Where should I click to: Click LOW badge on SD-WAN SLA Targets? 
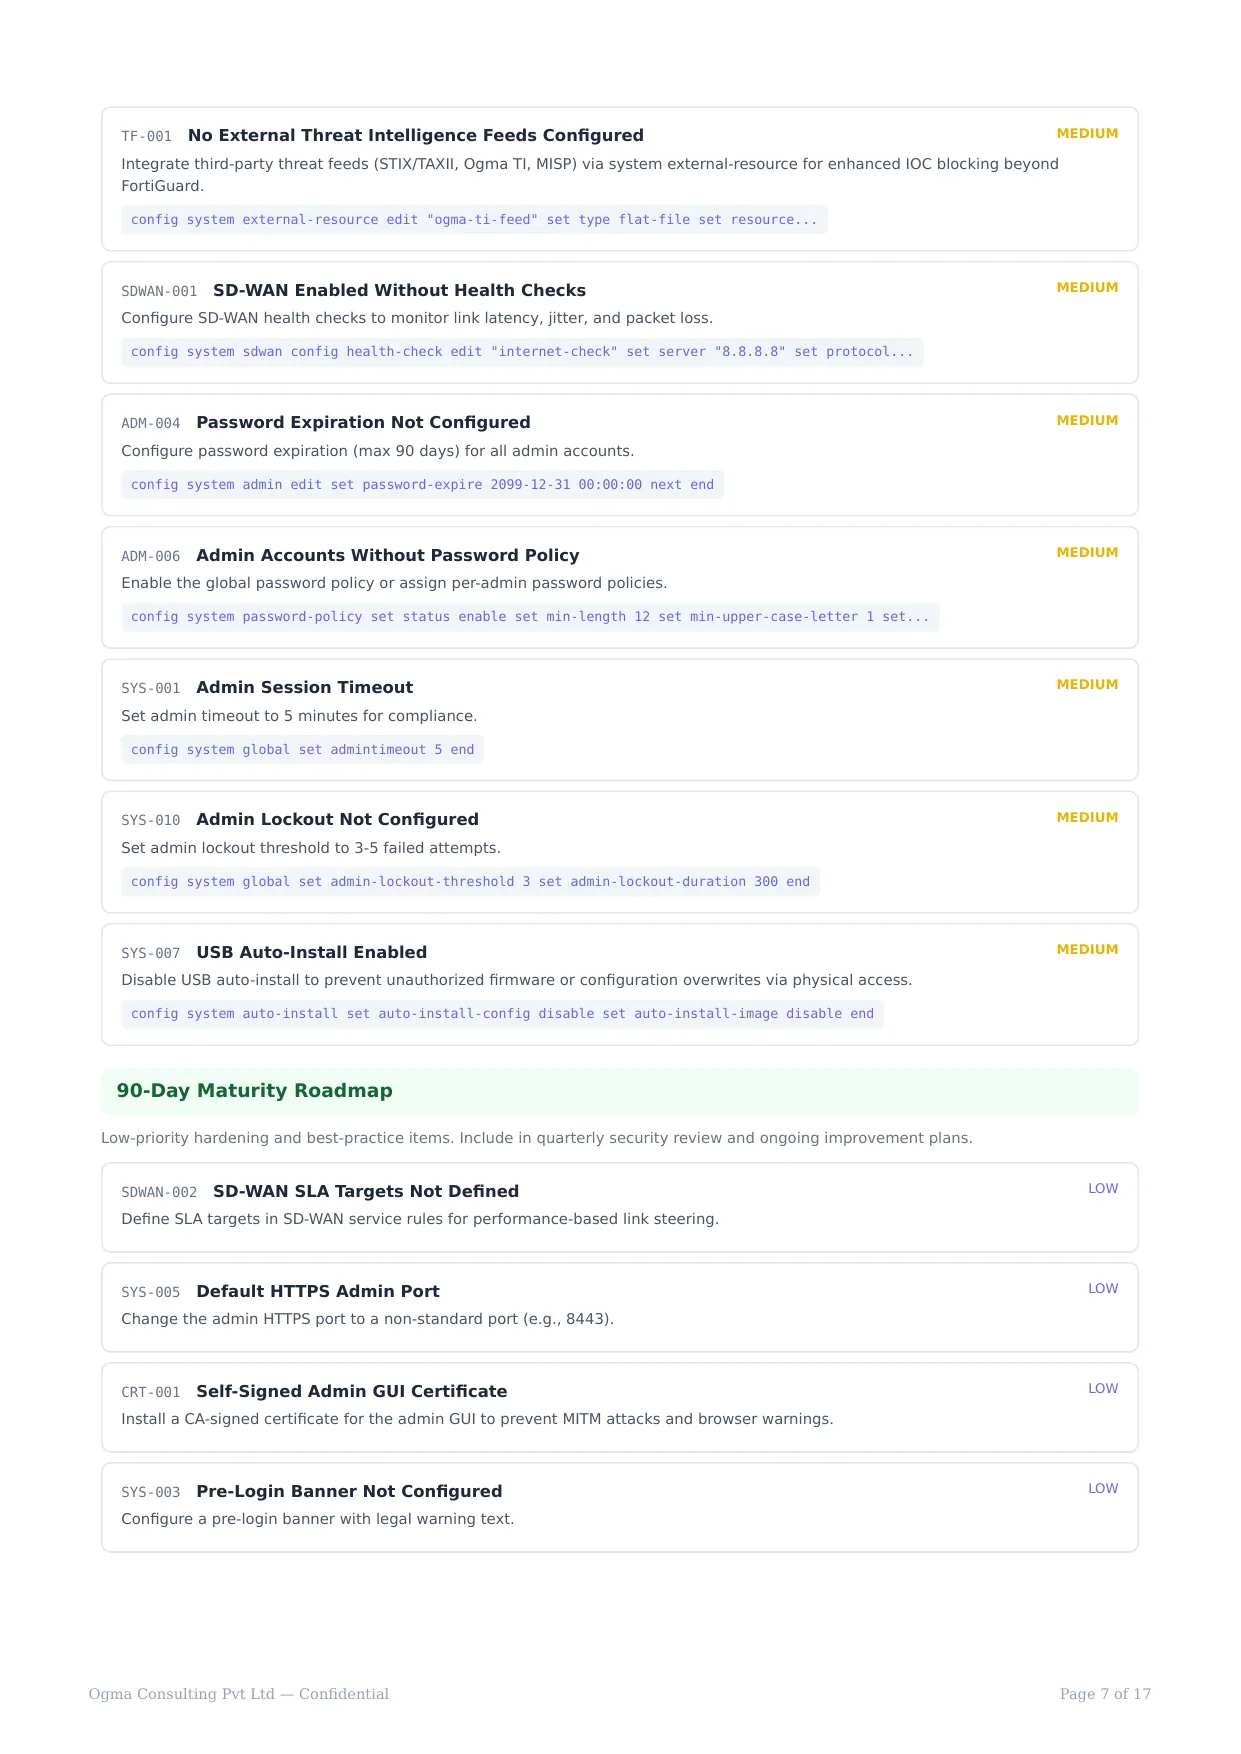pyautogui.click(x=1103, y=1189)
